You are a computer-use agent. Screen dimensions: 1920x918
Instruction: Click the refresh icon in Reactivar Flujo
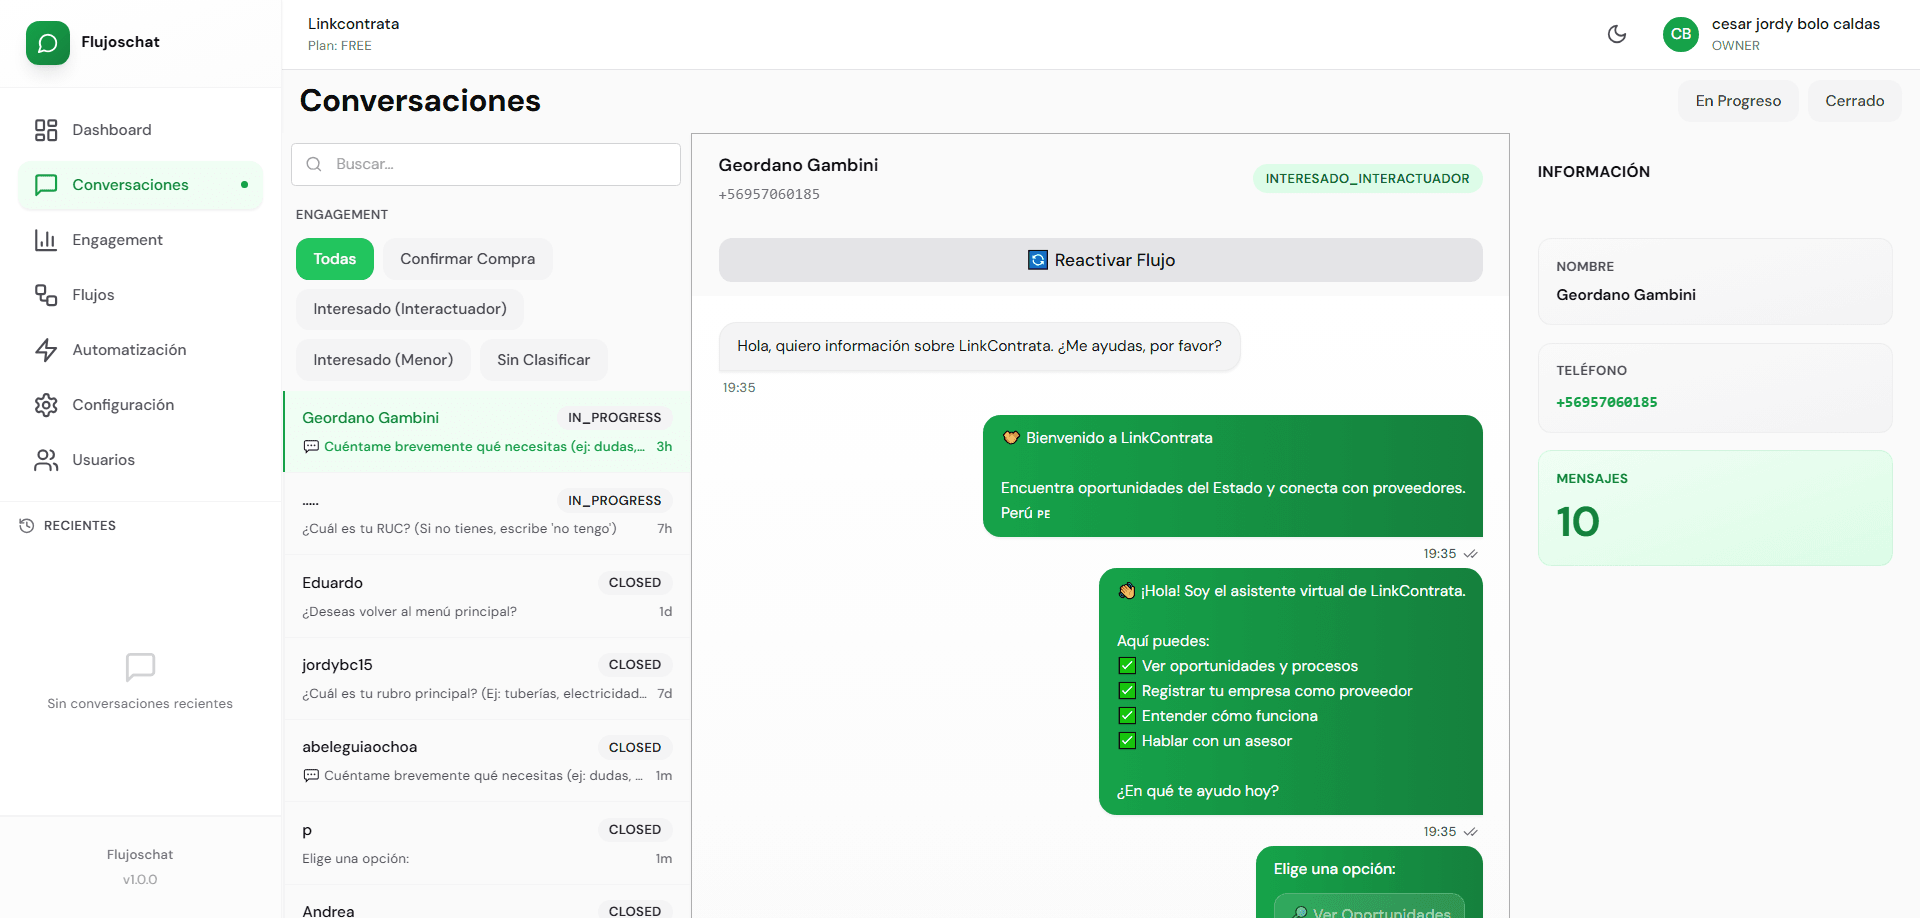(x=1038, y=260)
